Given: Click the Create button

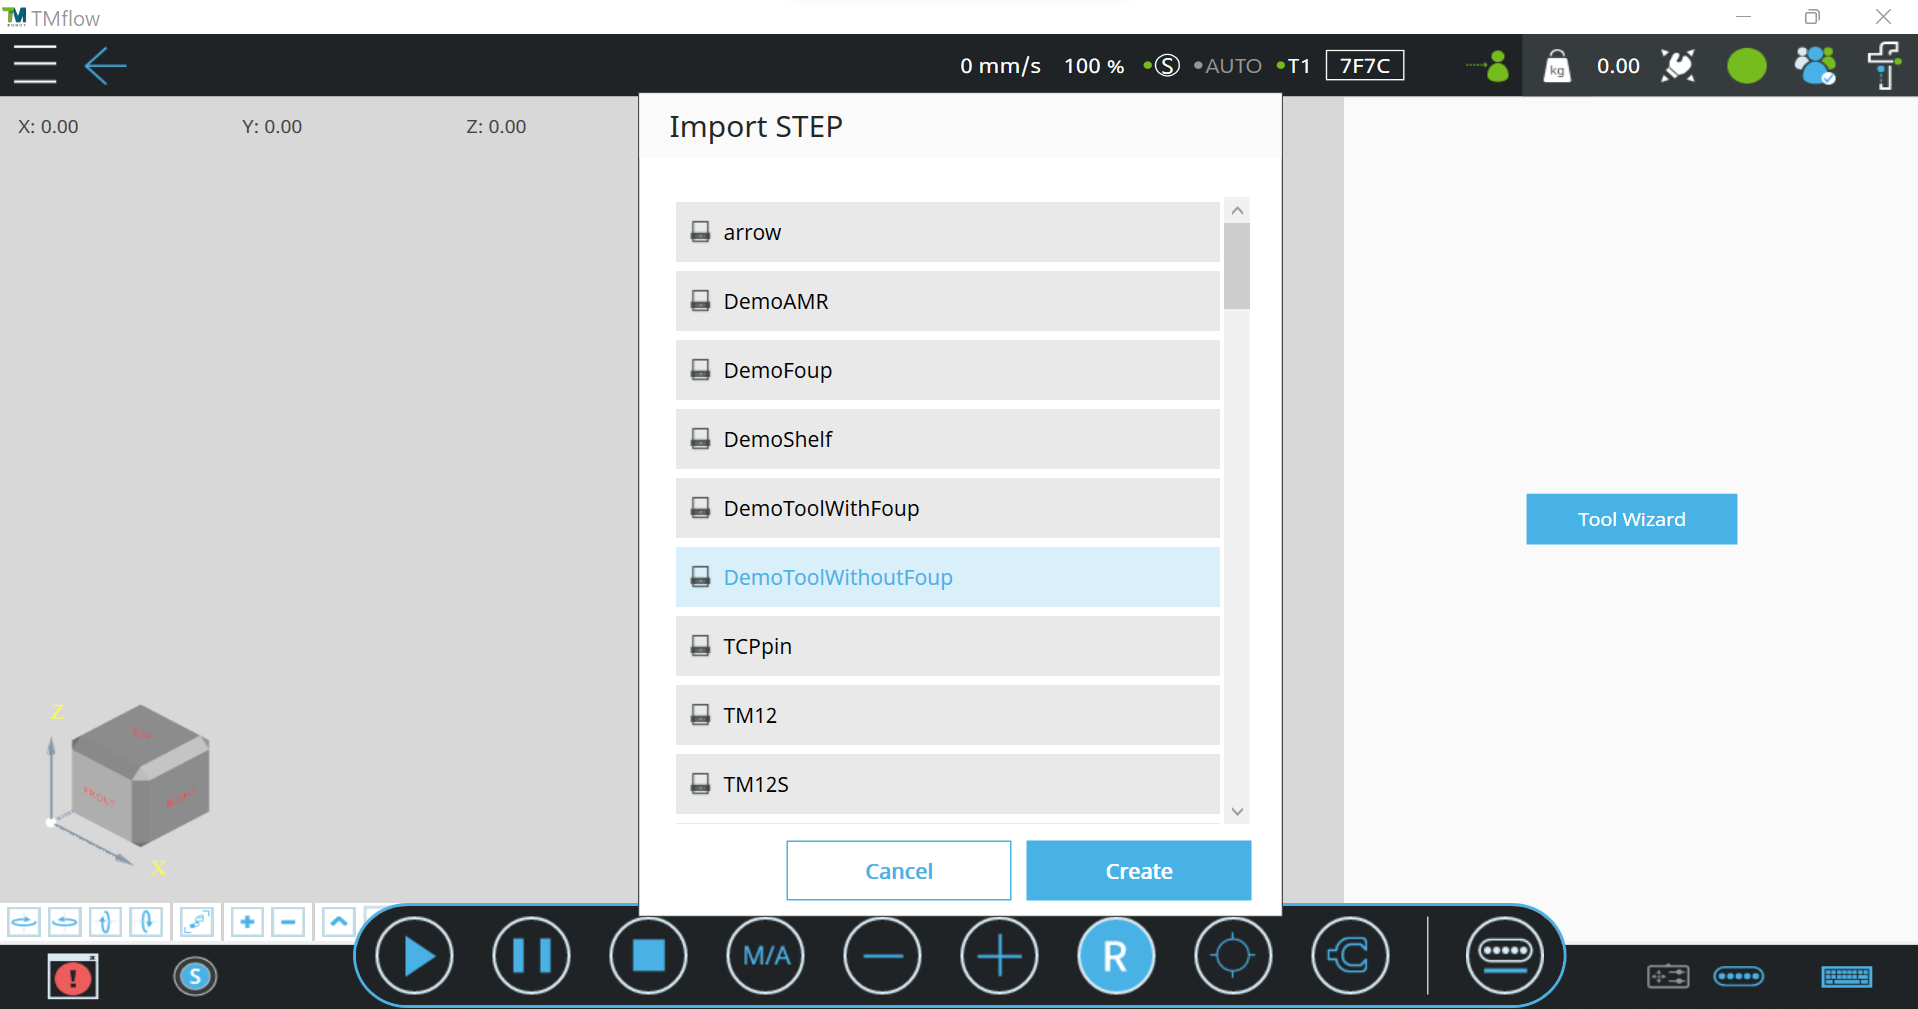Looking at the screenshot, I should coord(1138,871).
